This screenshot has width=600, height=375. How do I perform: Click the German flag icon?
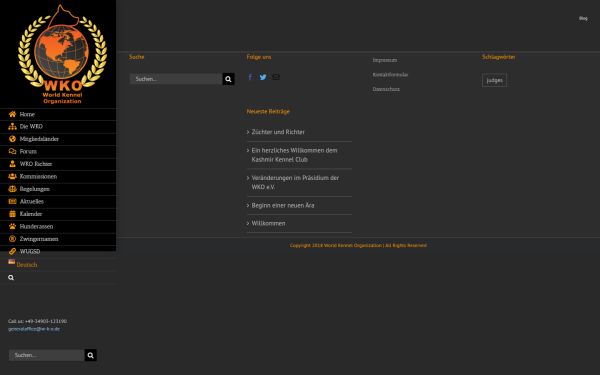11,262
